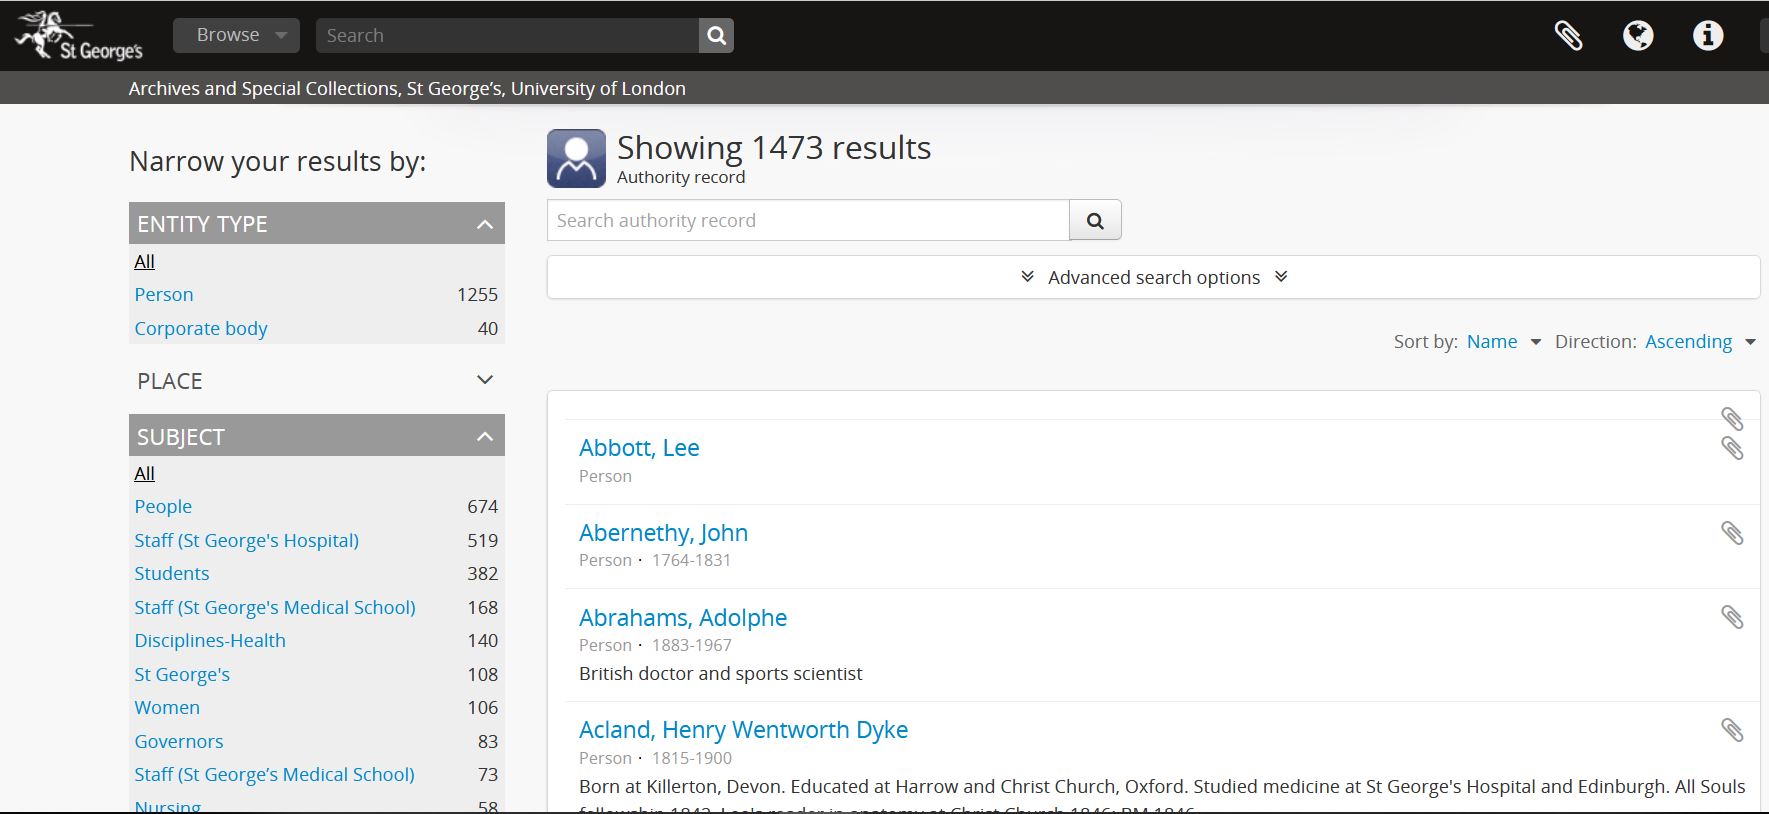Open the language globe icon
This screenshot has width=1769, height=814.
tap(1637, 36)
